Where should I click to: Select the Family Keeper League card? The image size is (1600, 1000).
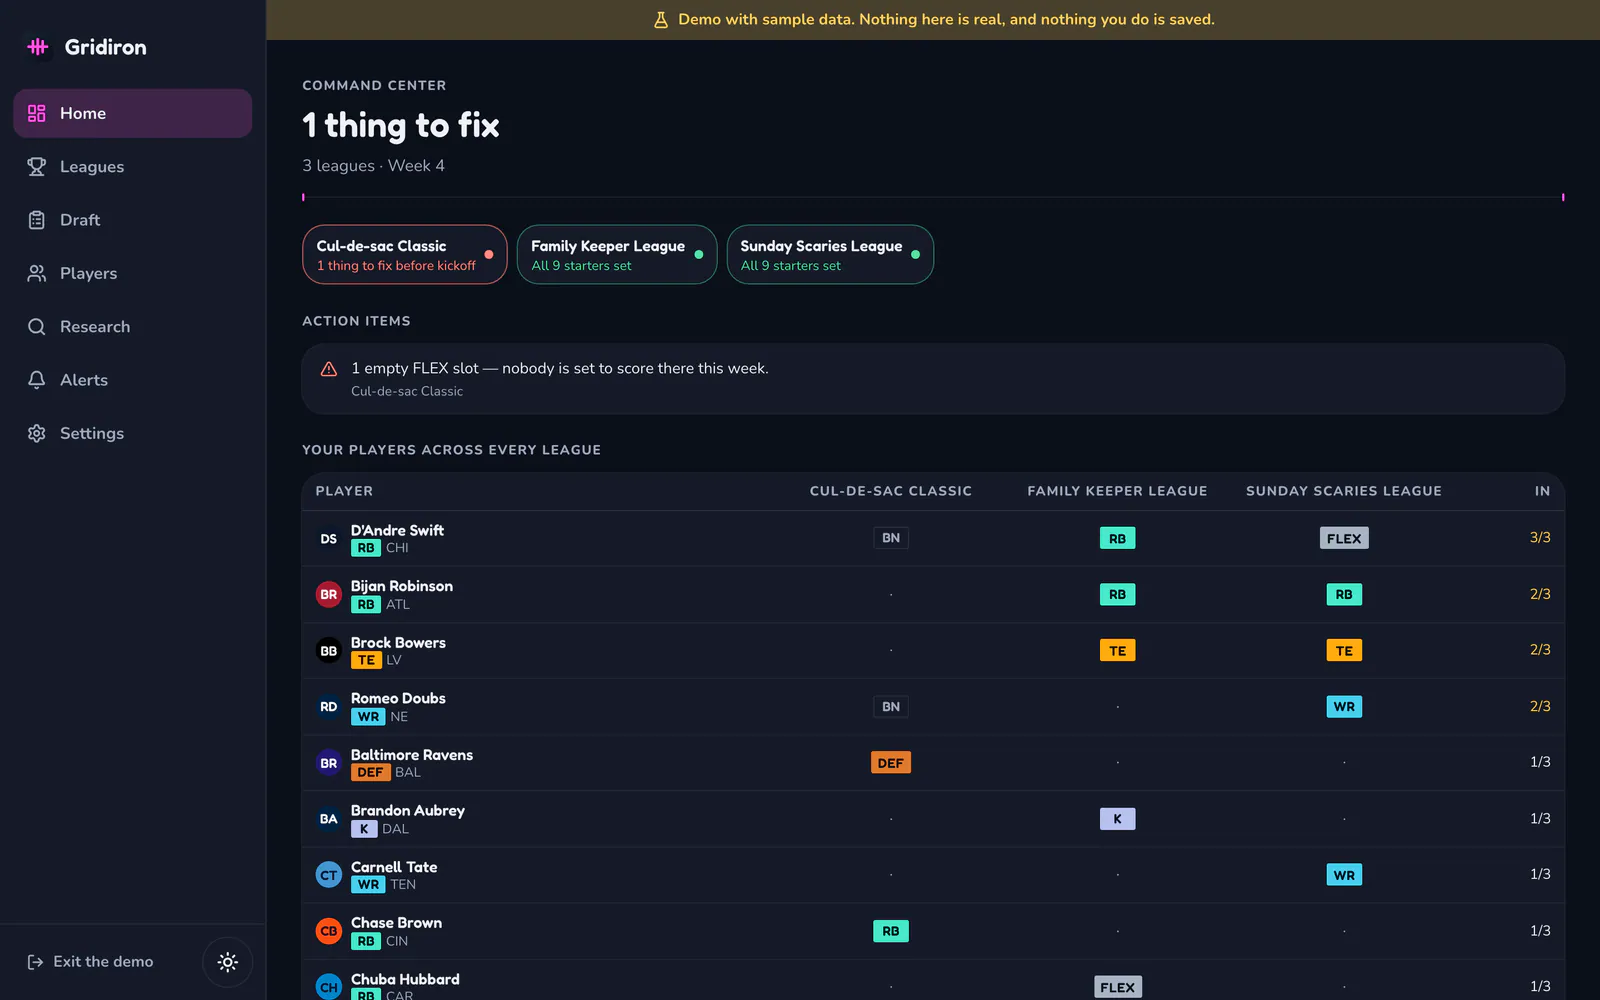617,255
